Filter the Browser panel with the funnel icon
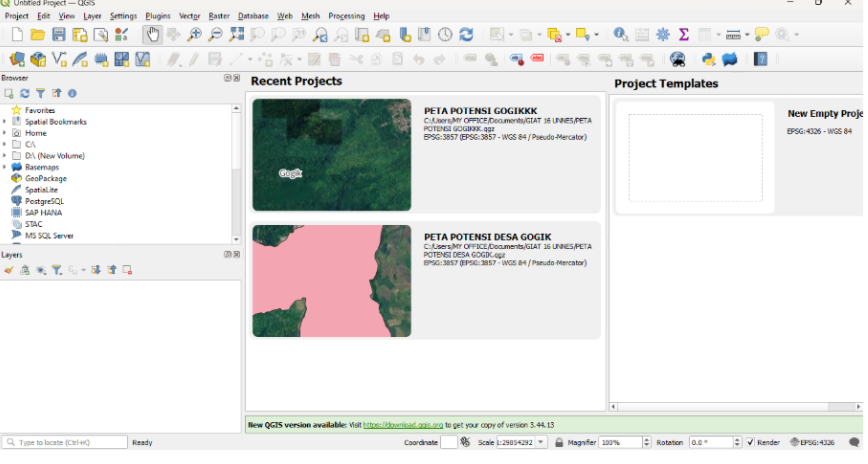Viewport: 868px width, 464px height. pos(40,94)
